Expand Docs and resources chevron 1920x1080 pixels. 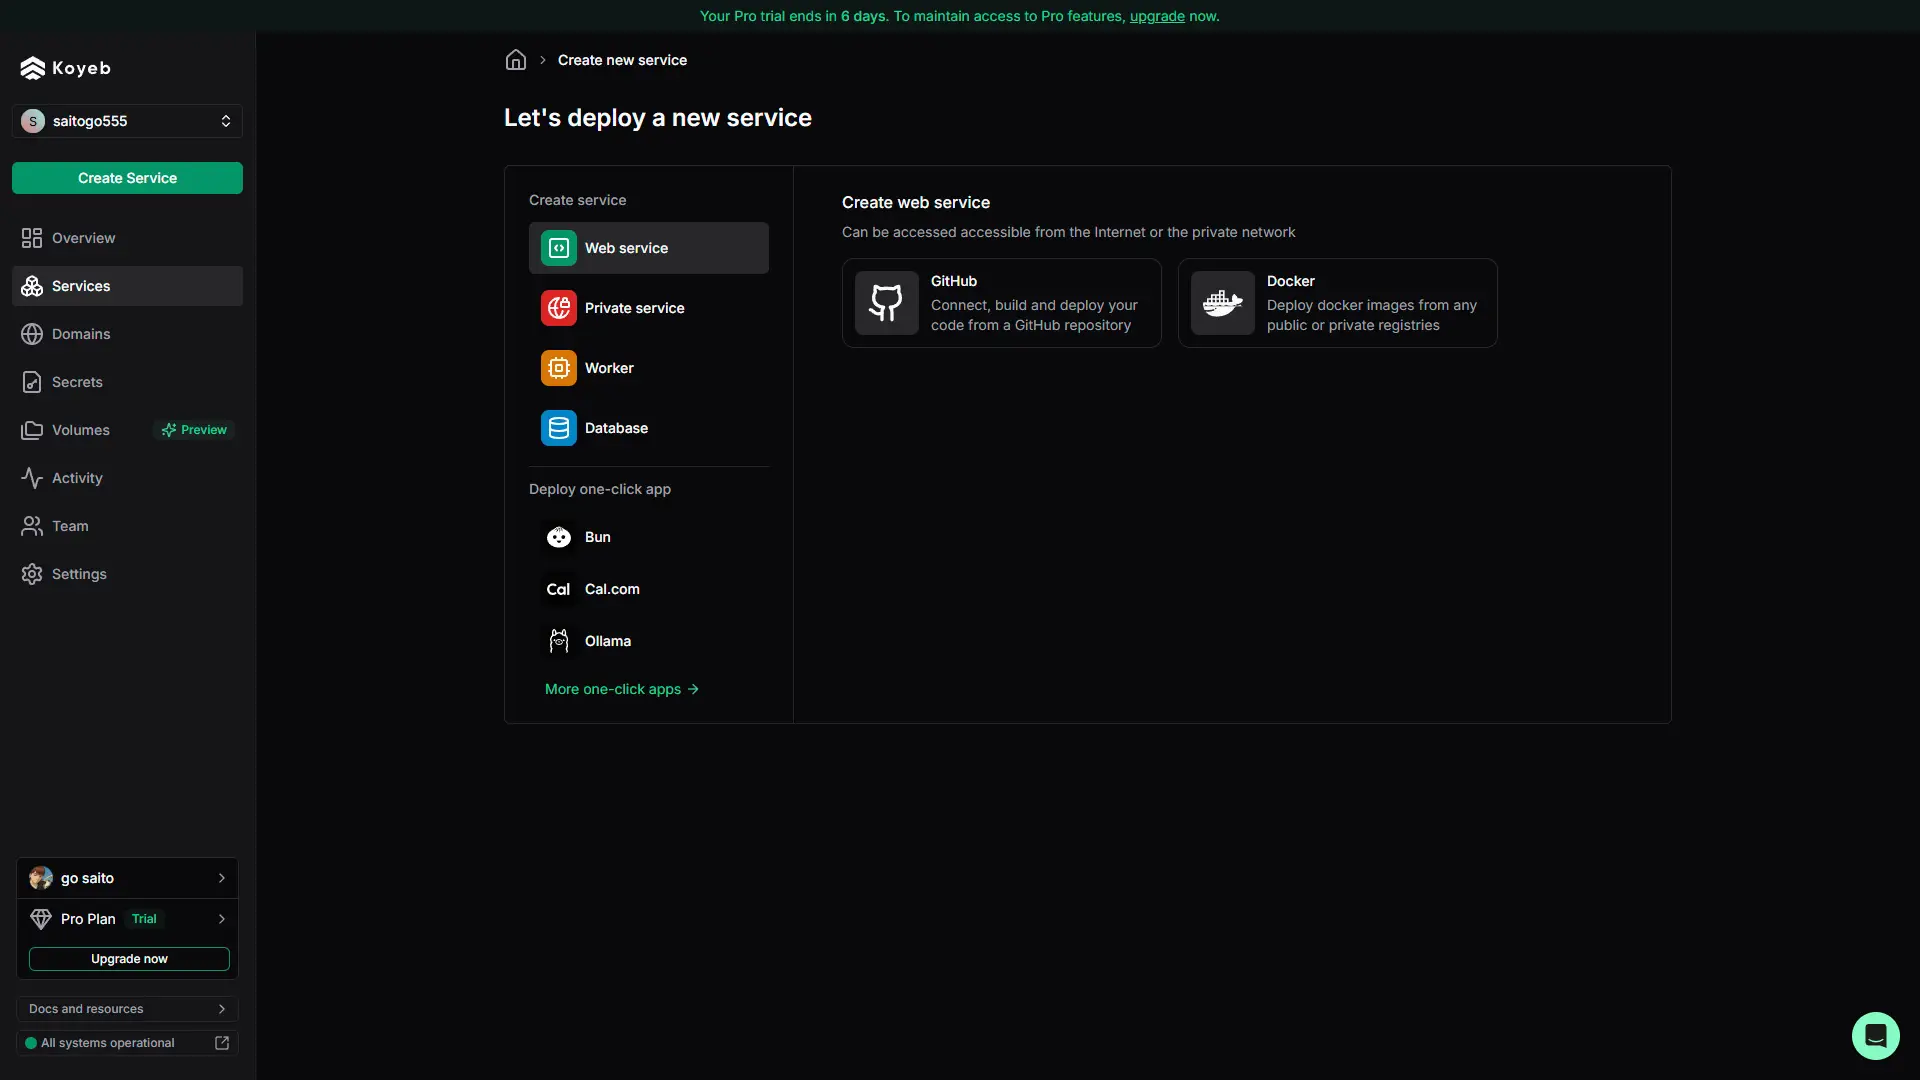pos(222,1009)
